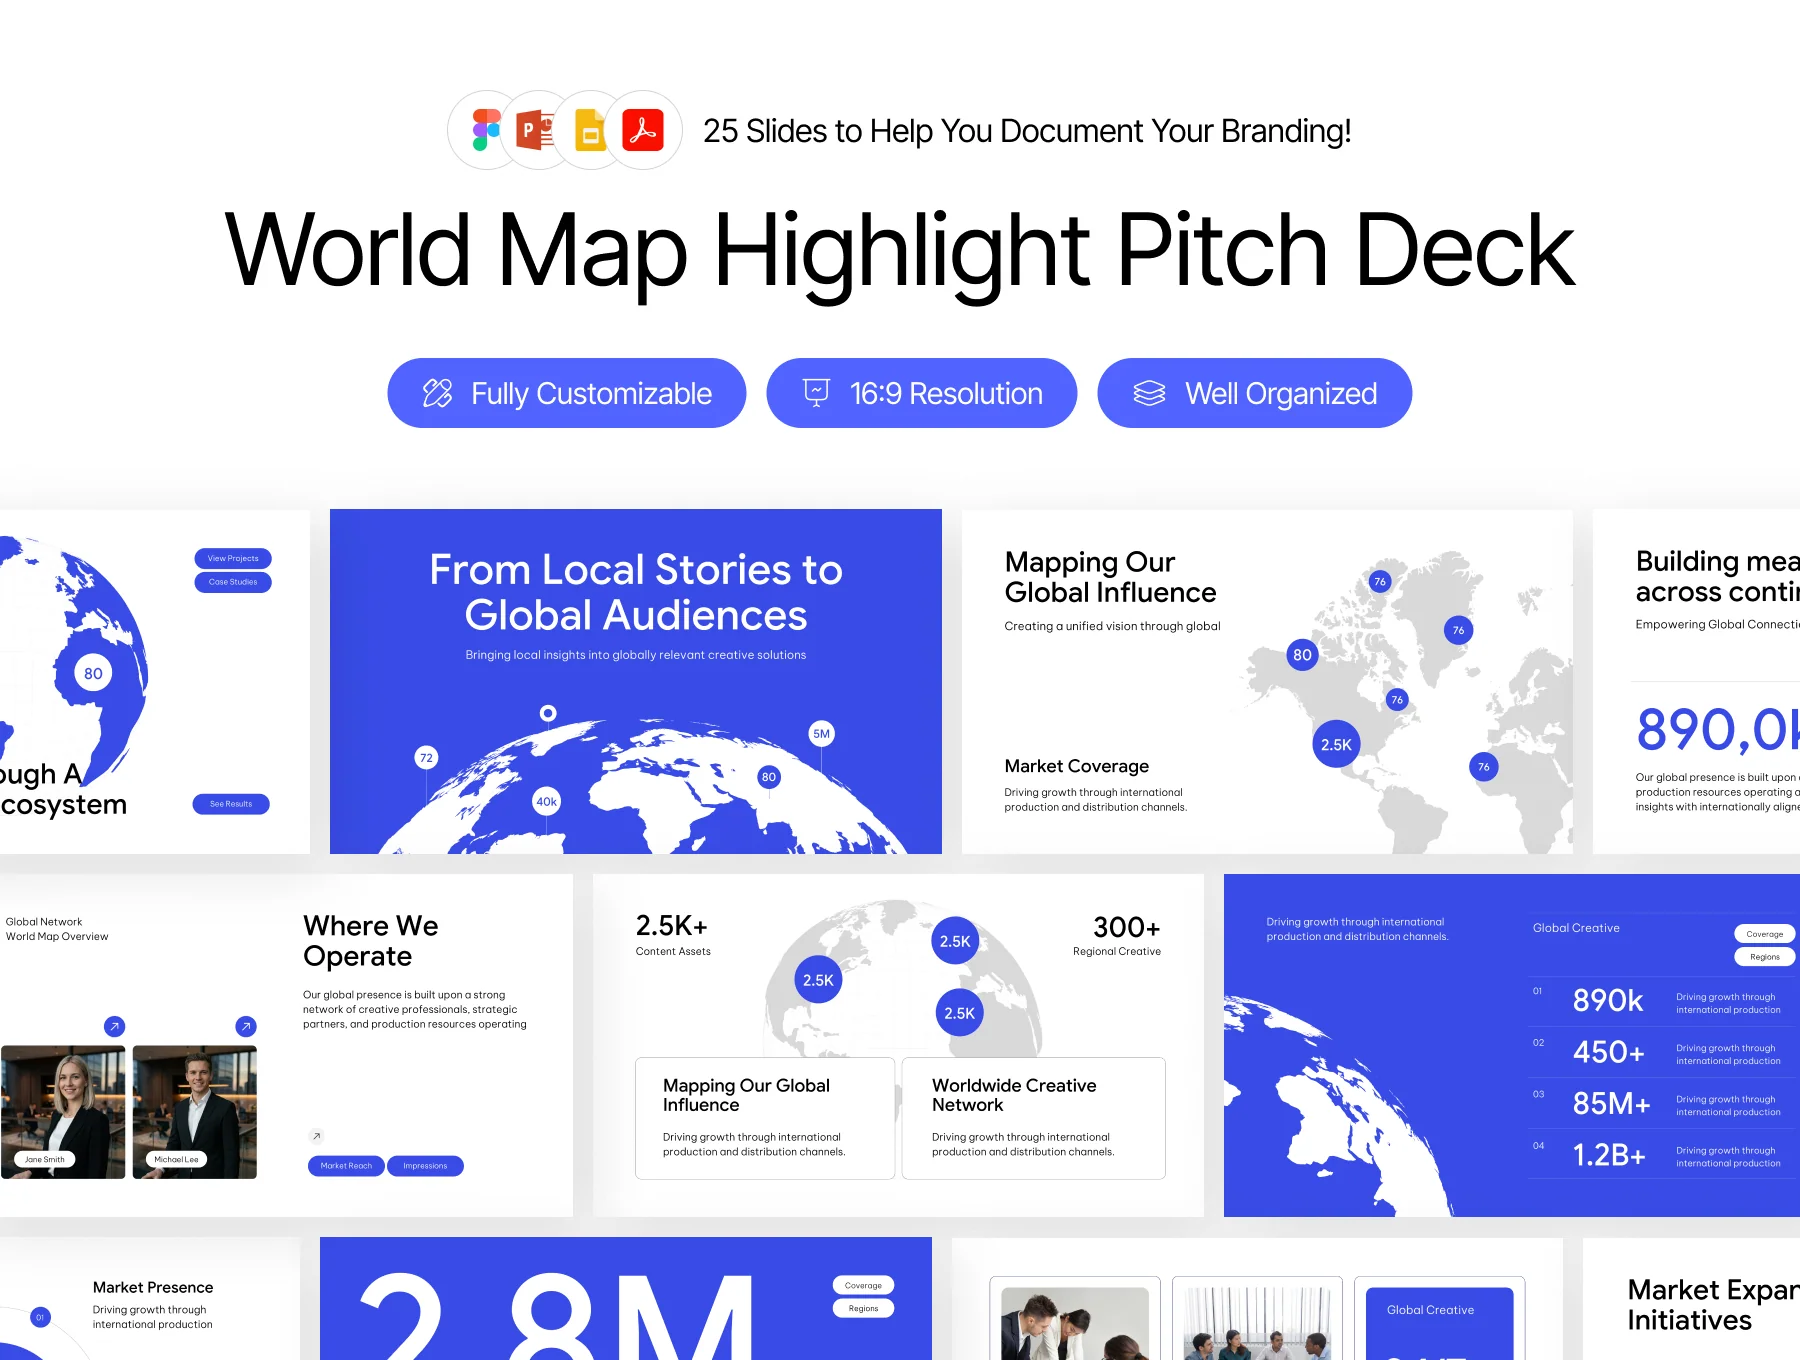Click the arrow icon above Jane Smith's photo
The height and width of the screenshot is (1360, 1800).
(x=115, y=1026)
